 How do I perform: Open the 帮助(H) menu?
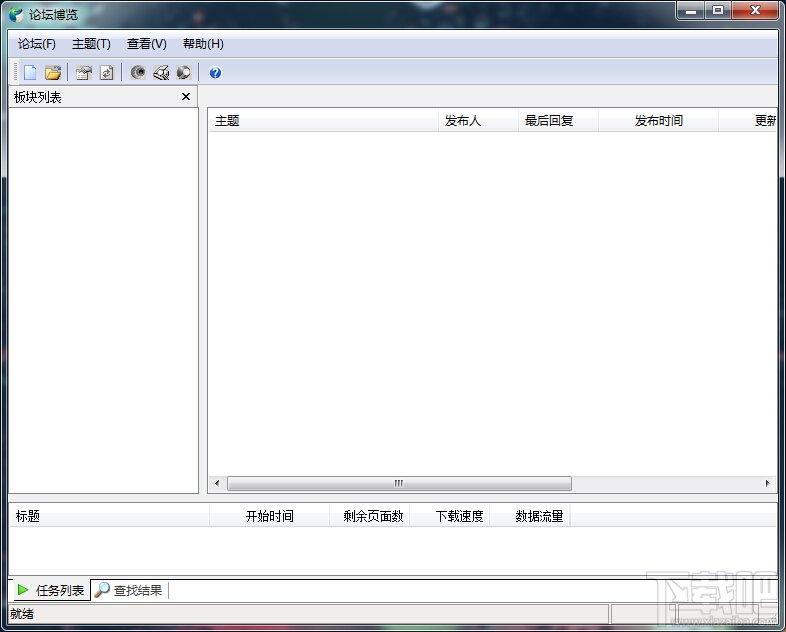pyautogui.click(x=203, y=44)
